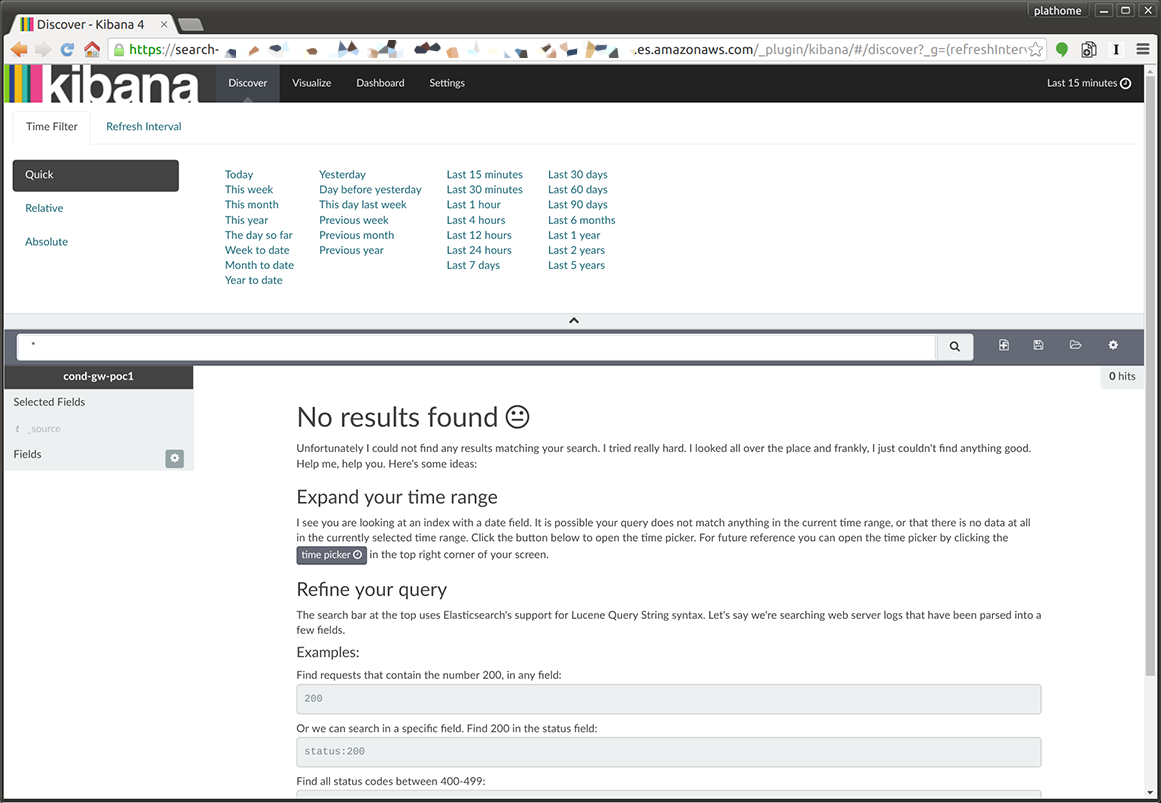The width and height of the screenshot is (1161, 803).
Task: Click the cond-gw-poc1 index pattern header
Action: tap(98, 376)
